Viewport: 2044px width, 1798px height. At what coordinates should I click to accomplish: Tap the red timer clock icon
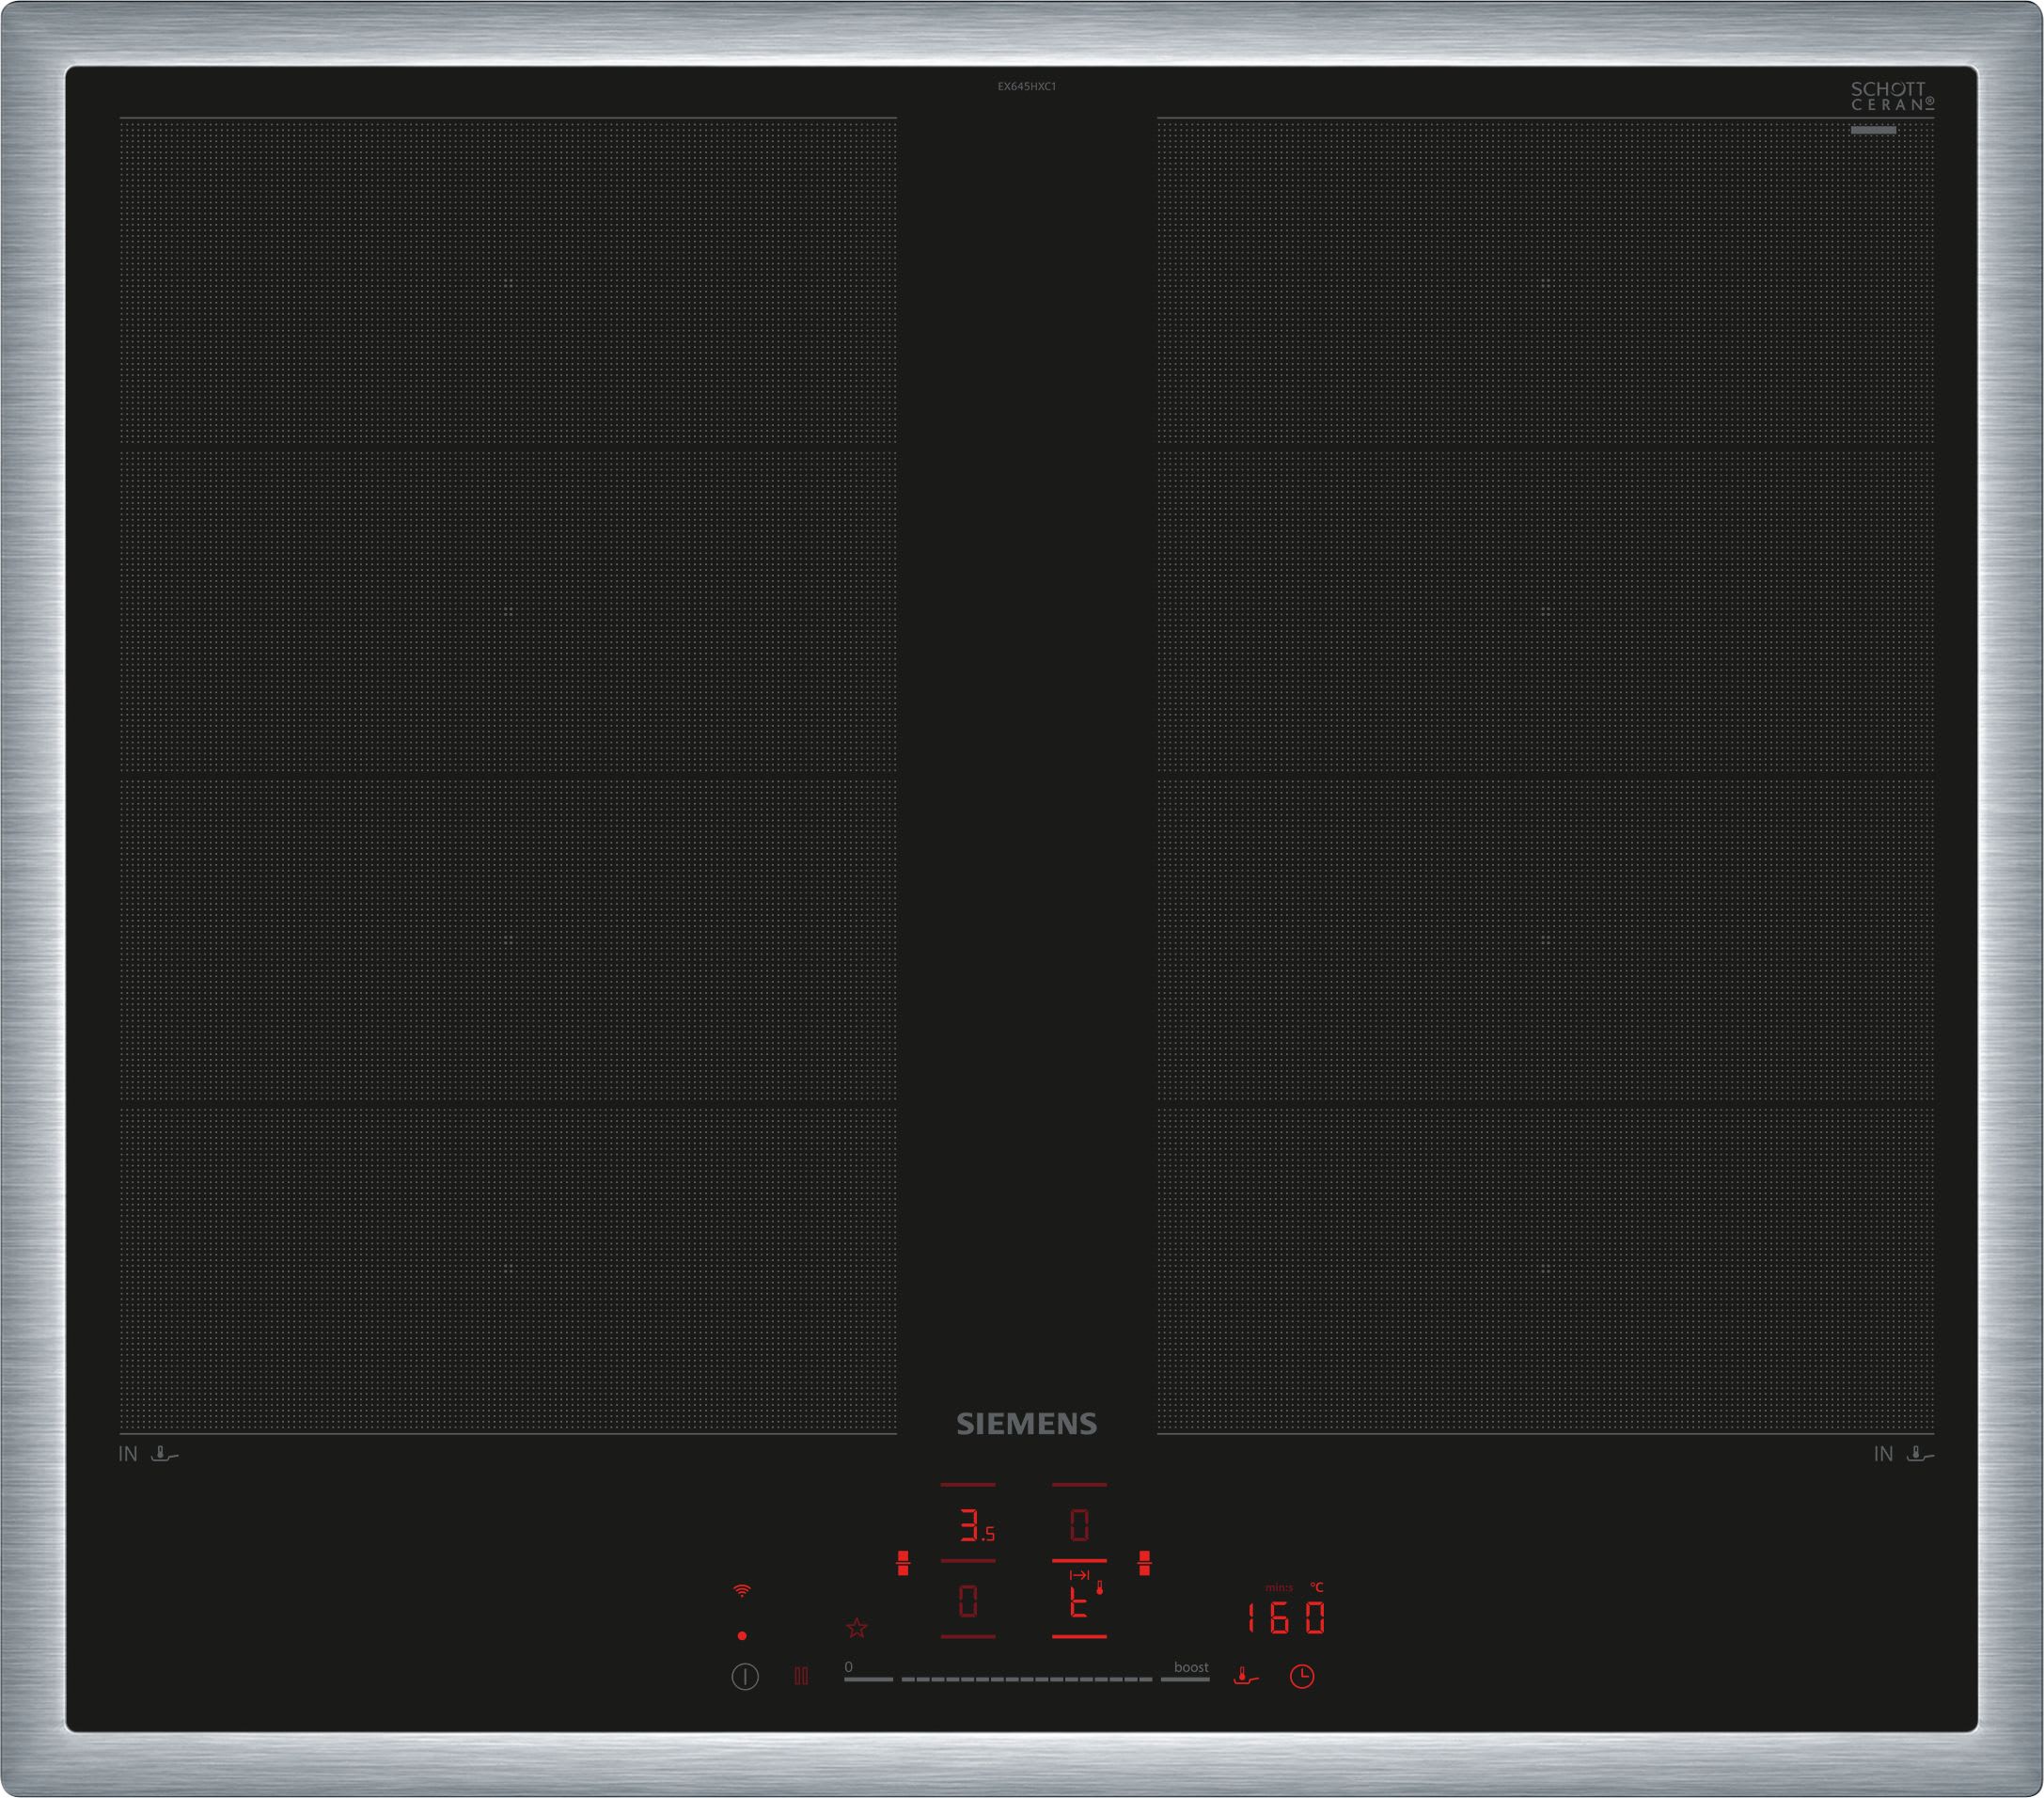point(1302,1676)
